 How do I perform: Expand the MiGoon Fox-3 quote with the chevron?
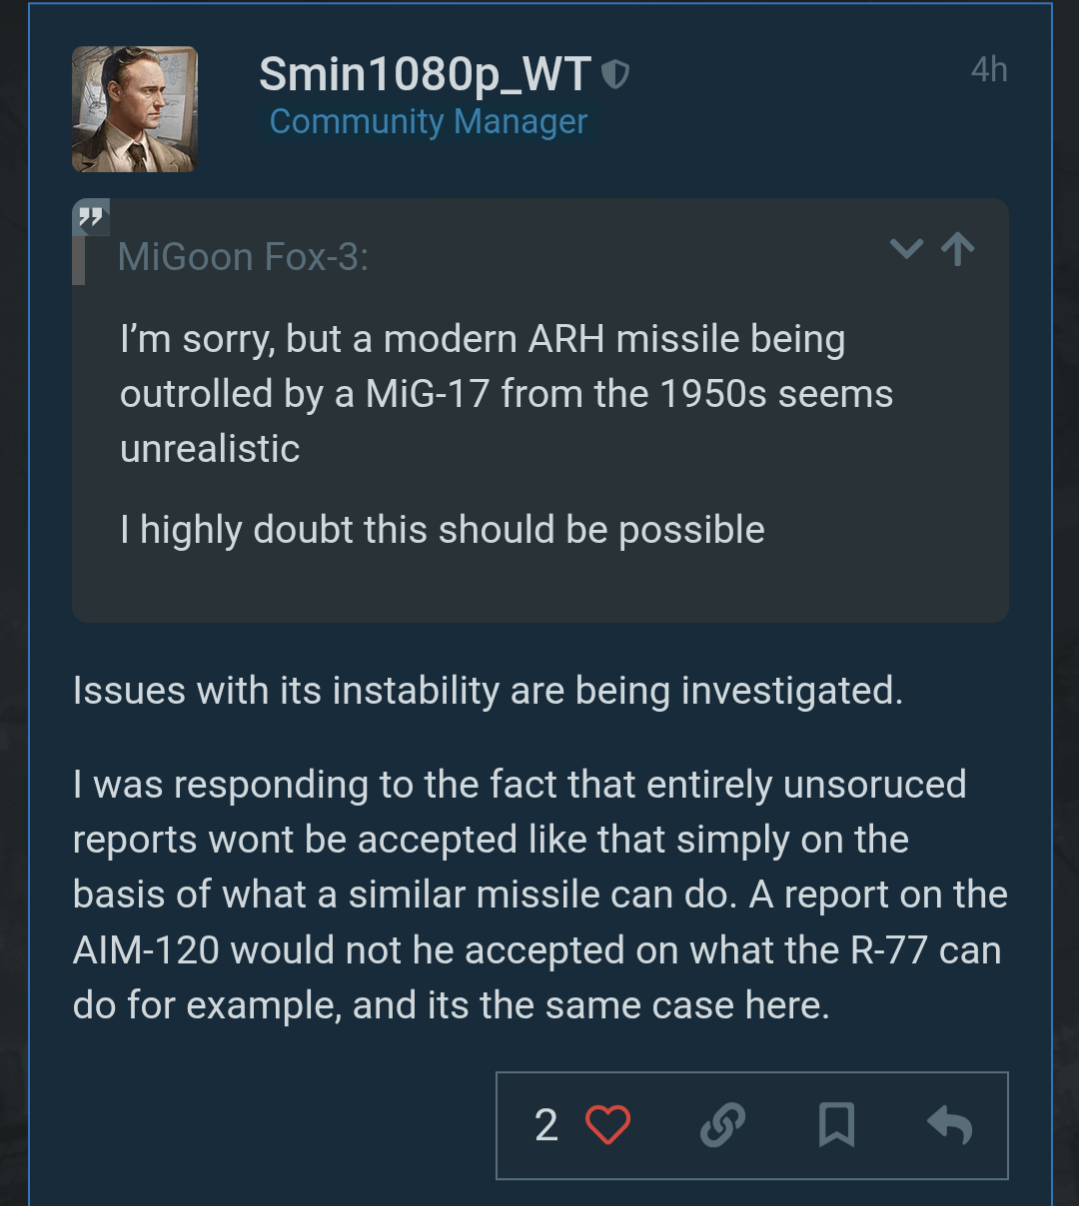click(906, 249)
